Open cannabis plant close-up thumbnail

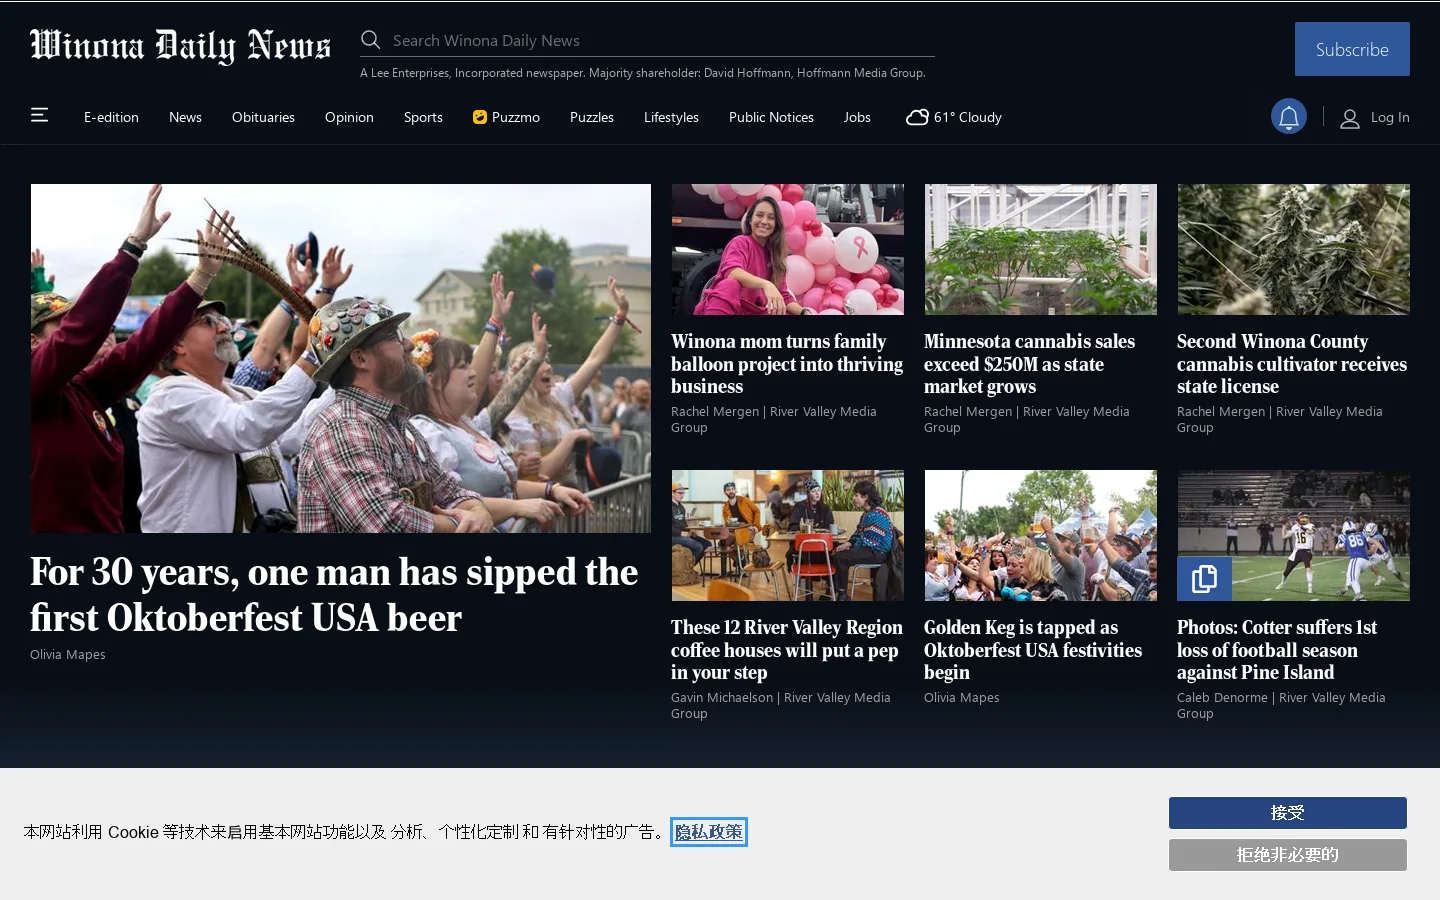pos(1294,249)
